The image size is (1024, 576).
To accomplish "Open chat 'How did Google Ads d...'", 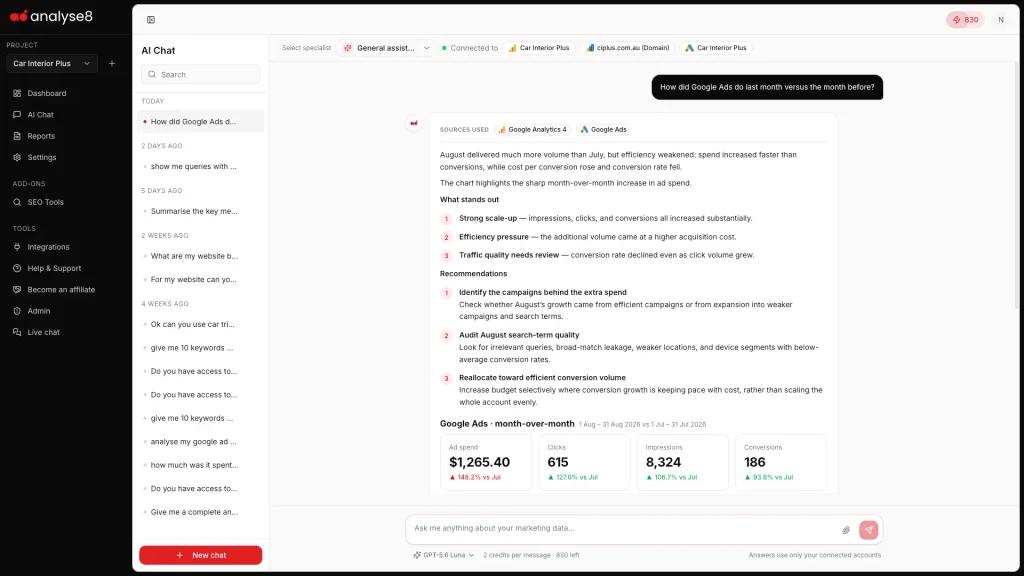I will (x=200, y=121).
